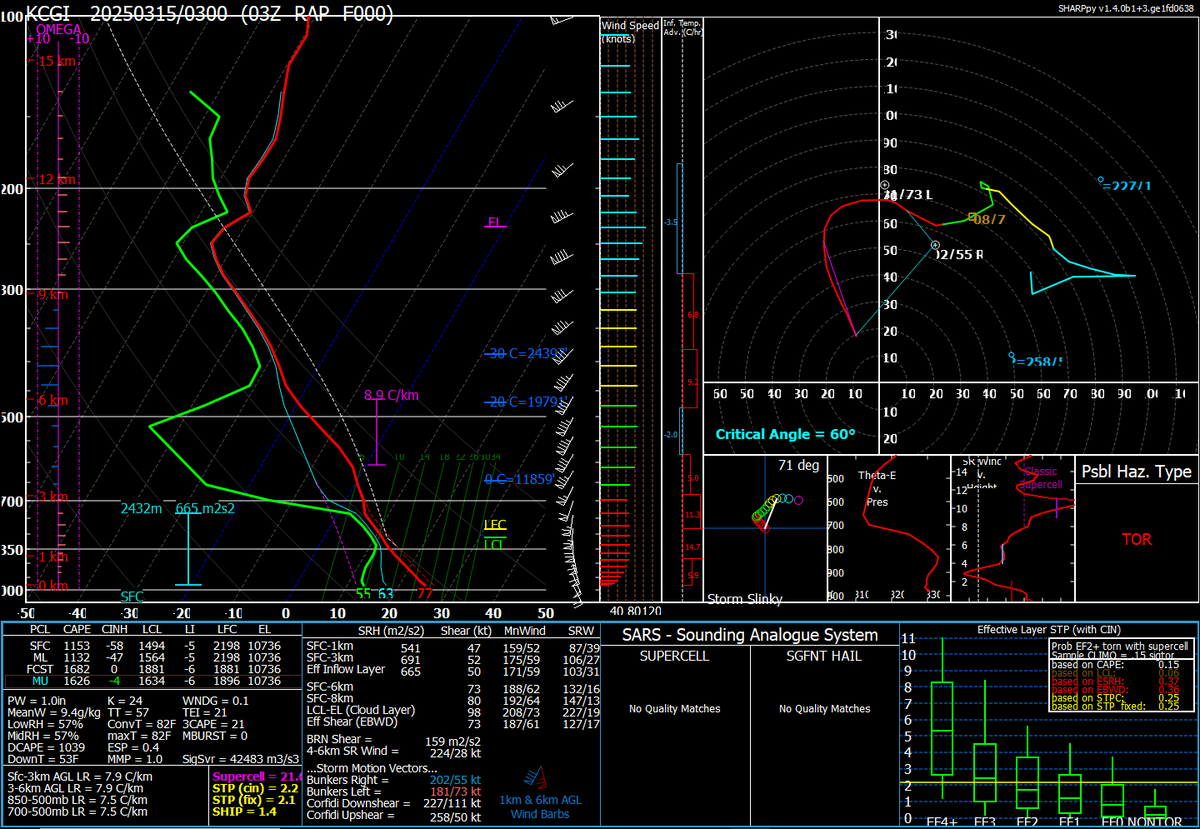This screenshot has height=829, width=1200.
Task: Click the 12 km height label
Action: tap(56, 180)
